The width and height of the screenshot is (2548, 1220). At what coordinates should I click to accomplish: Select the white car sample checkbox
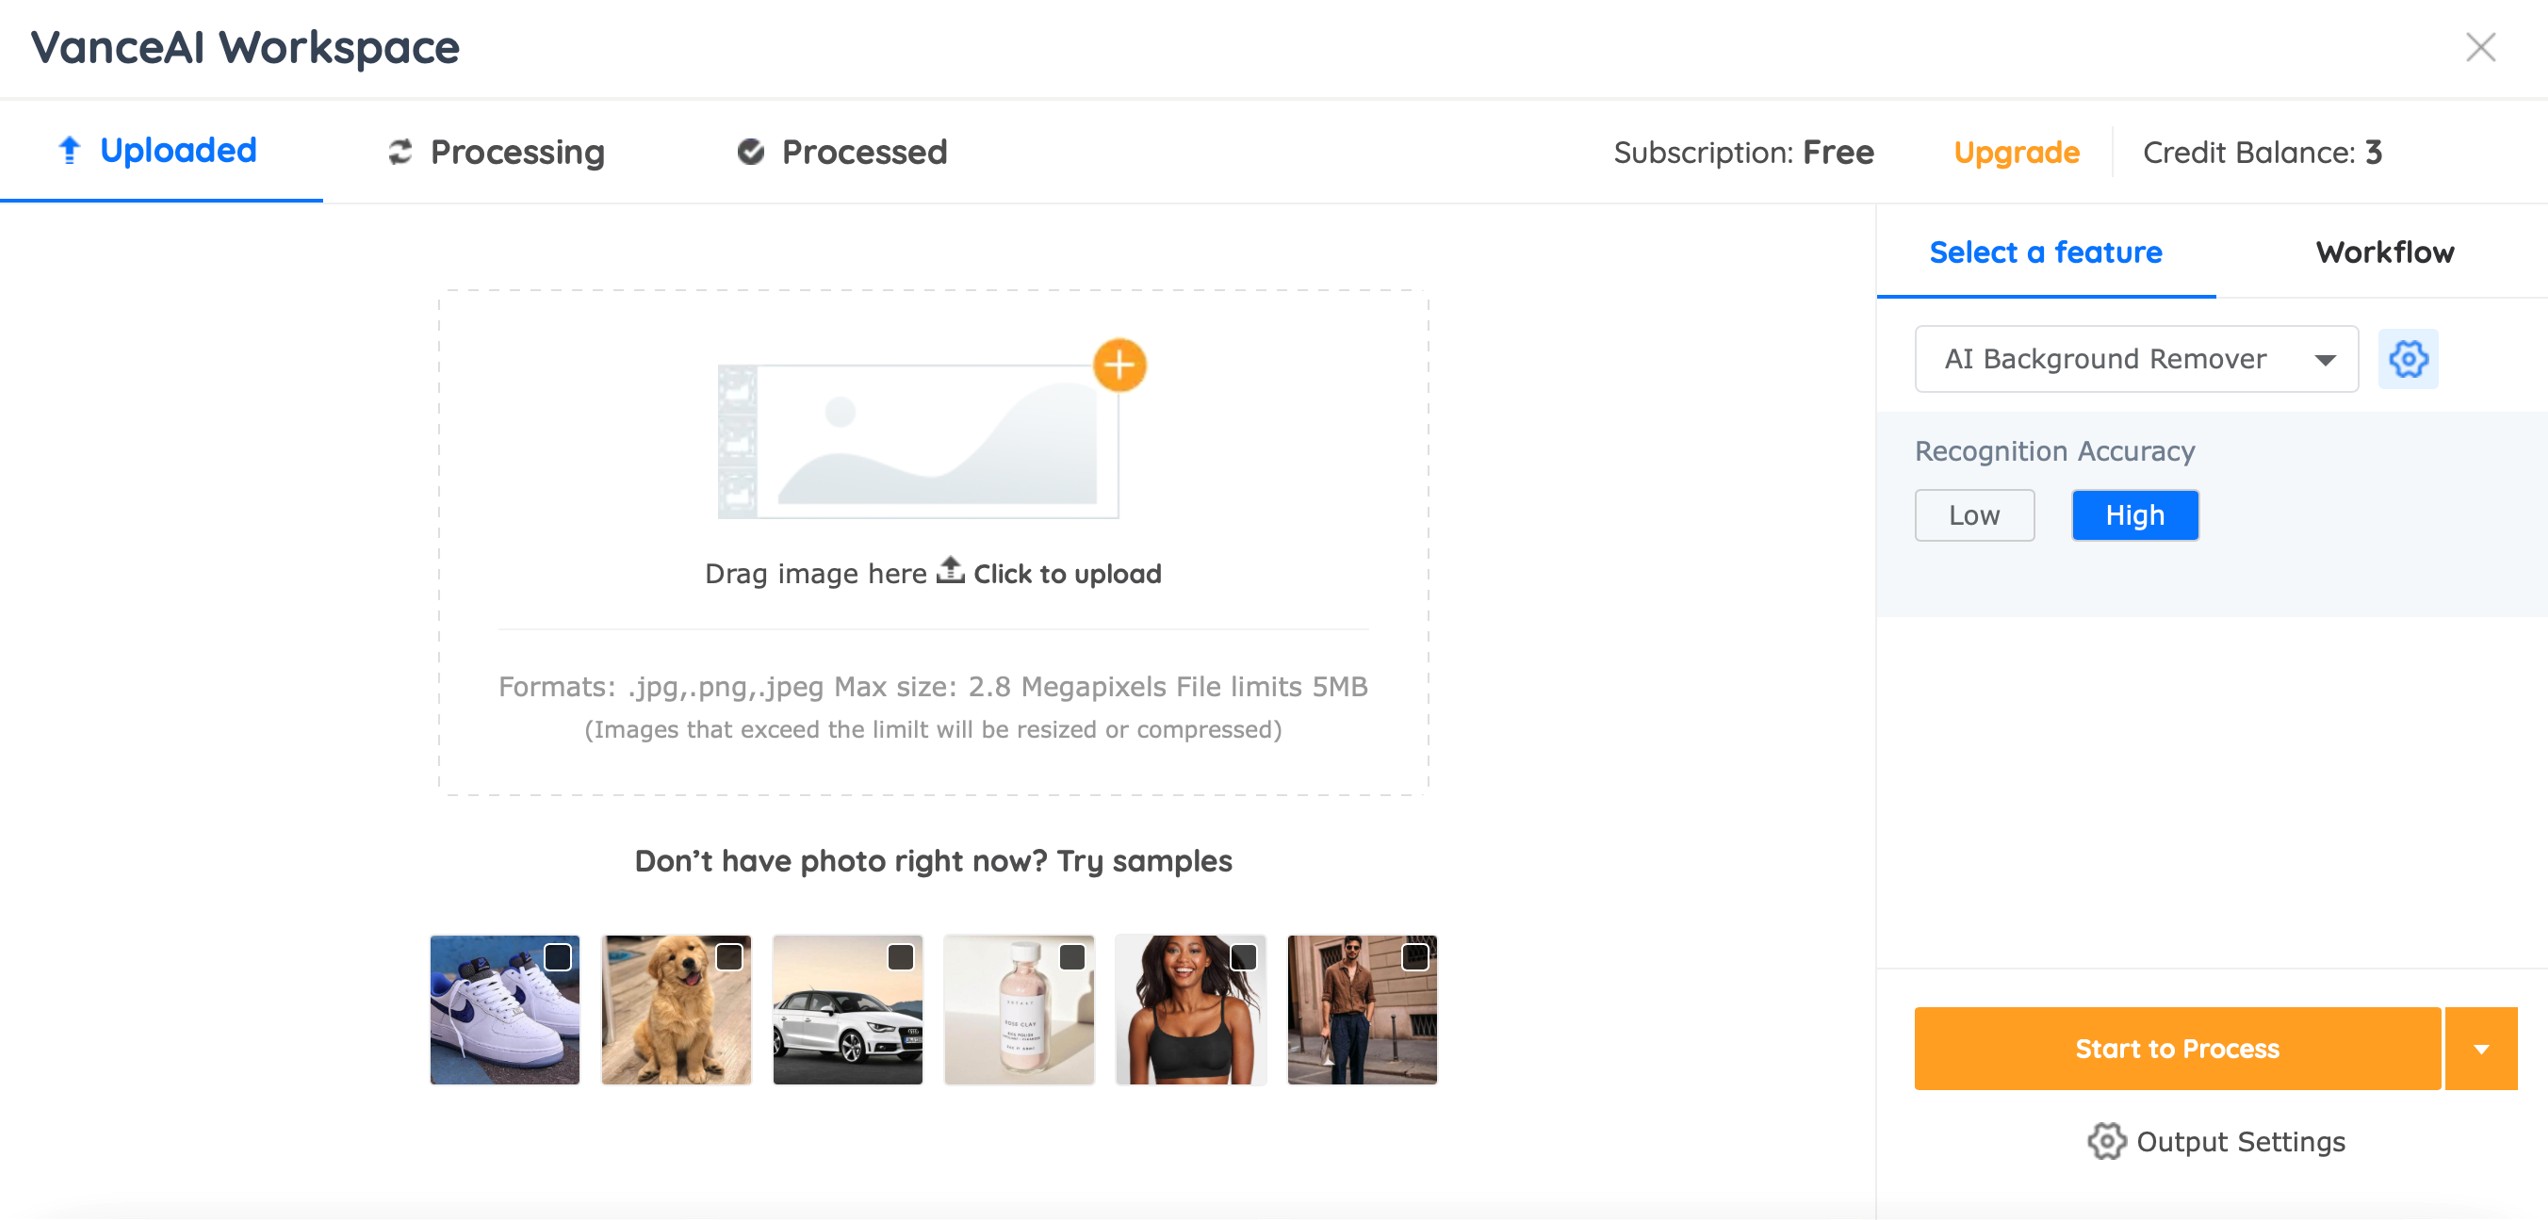tap(900, 957)
